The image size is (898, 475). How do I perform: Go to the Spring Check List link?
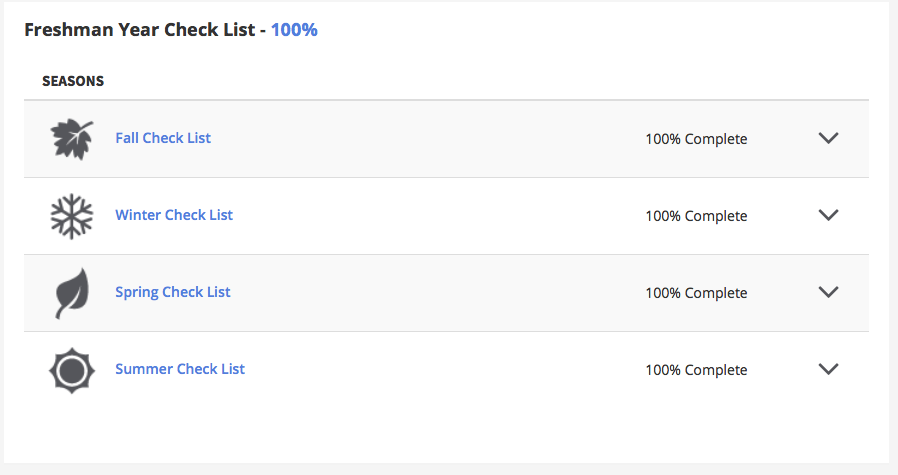tap(173, 292)
